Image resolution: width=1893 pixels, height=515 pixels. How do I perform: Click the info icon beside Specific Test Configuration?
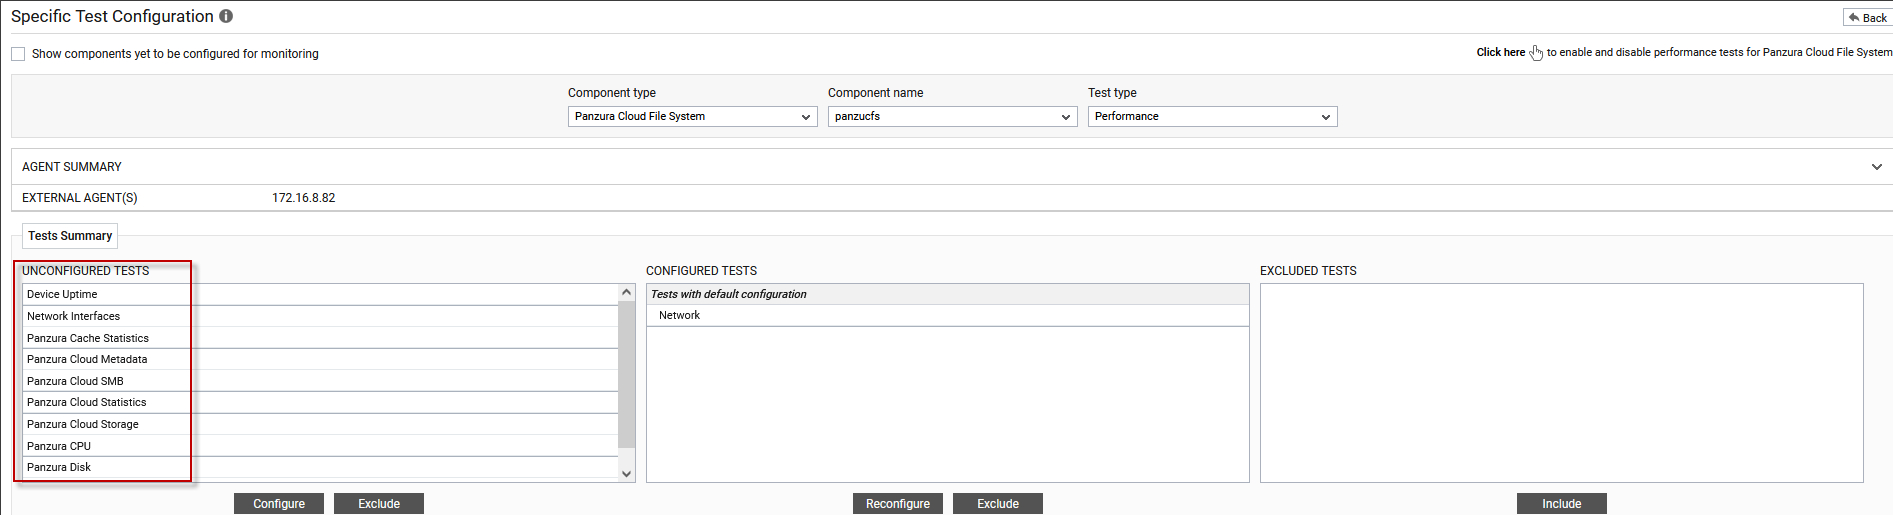[x=226, y=16]
